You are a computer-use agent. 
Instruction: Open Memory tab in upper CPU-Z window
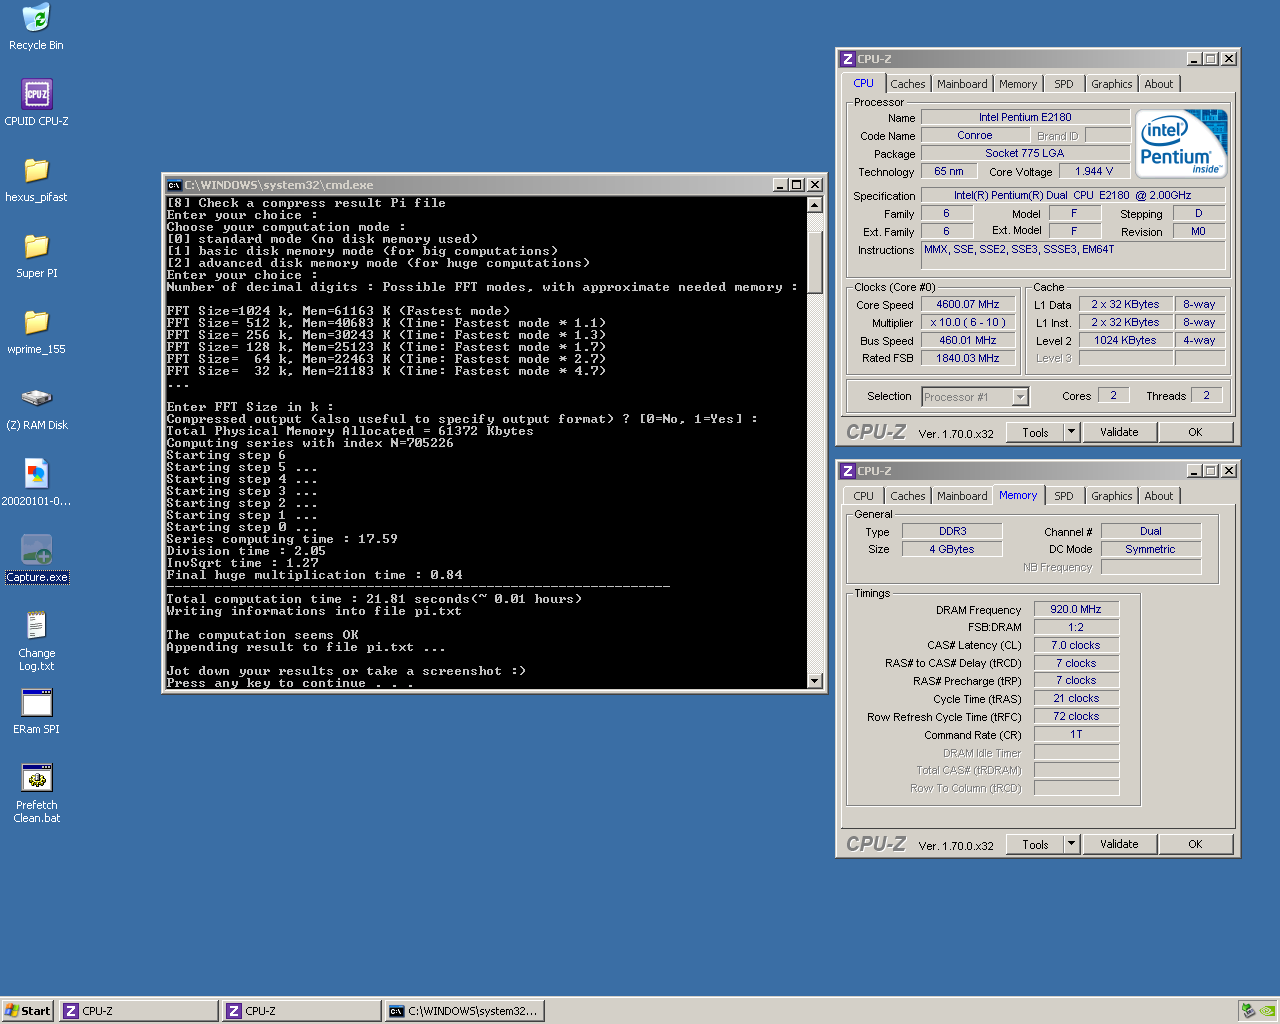tap(1018, 84)
